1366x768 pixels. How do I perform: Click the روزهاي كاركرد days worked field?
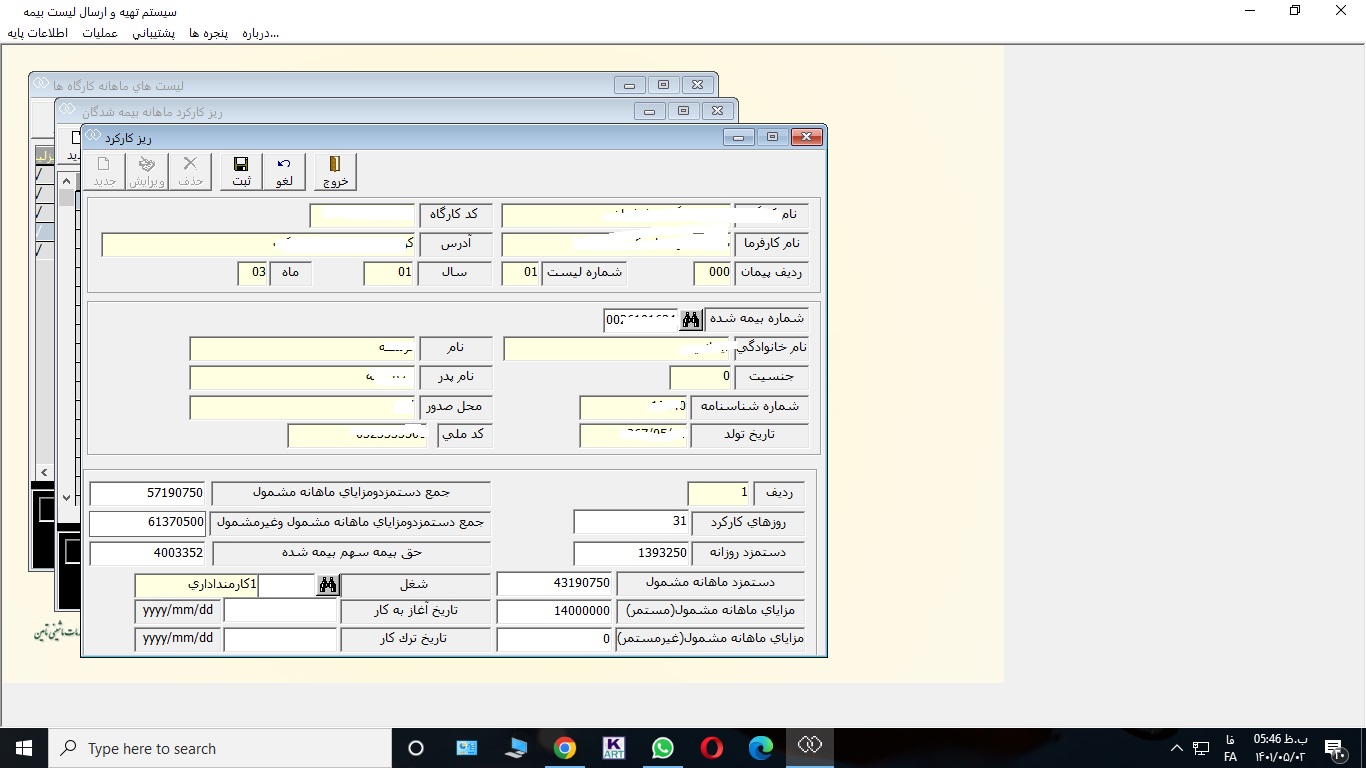(631, 522)
